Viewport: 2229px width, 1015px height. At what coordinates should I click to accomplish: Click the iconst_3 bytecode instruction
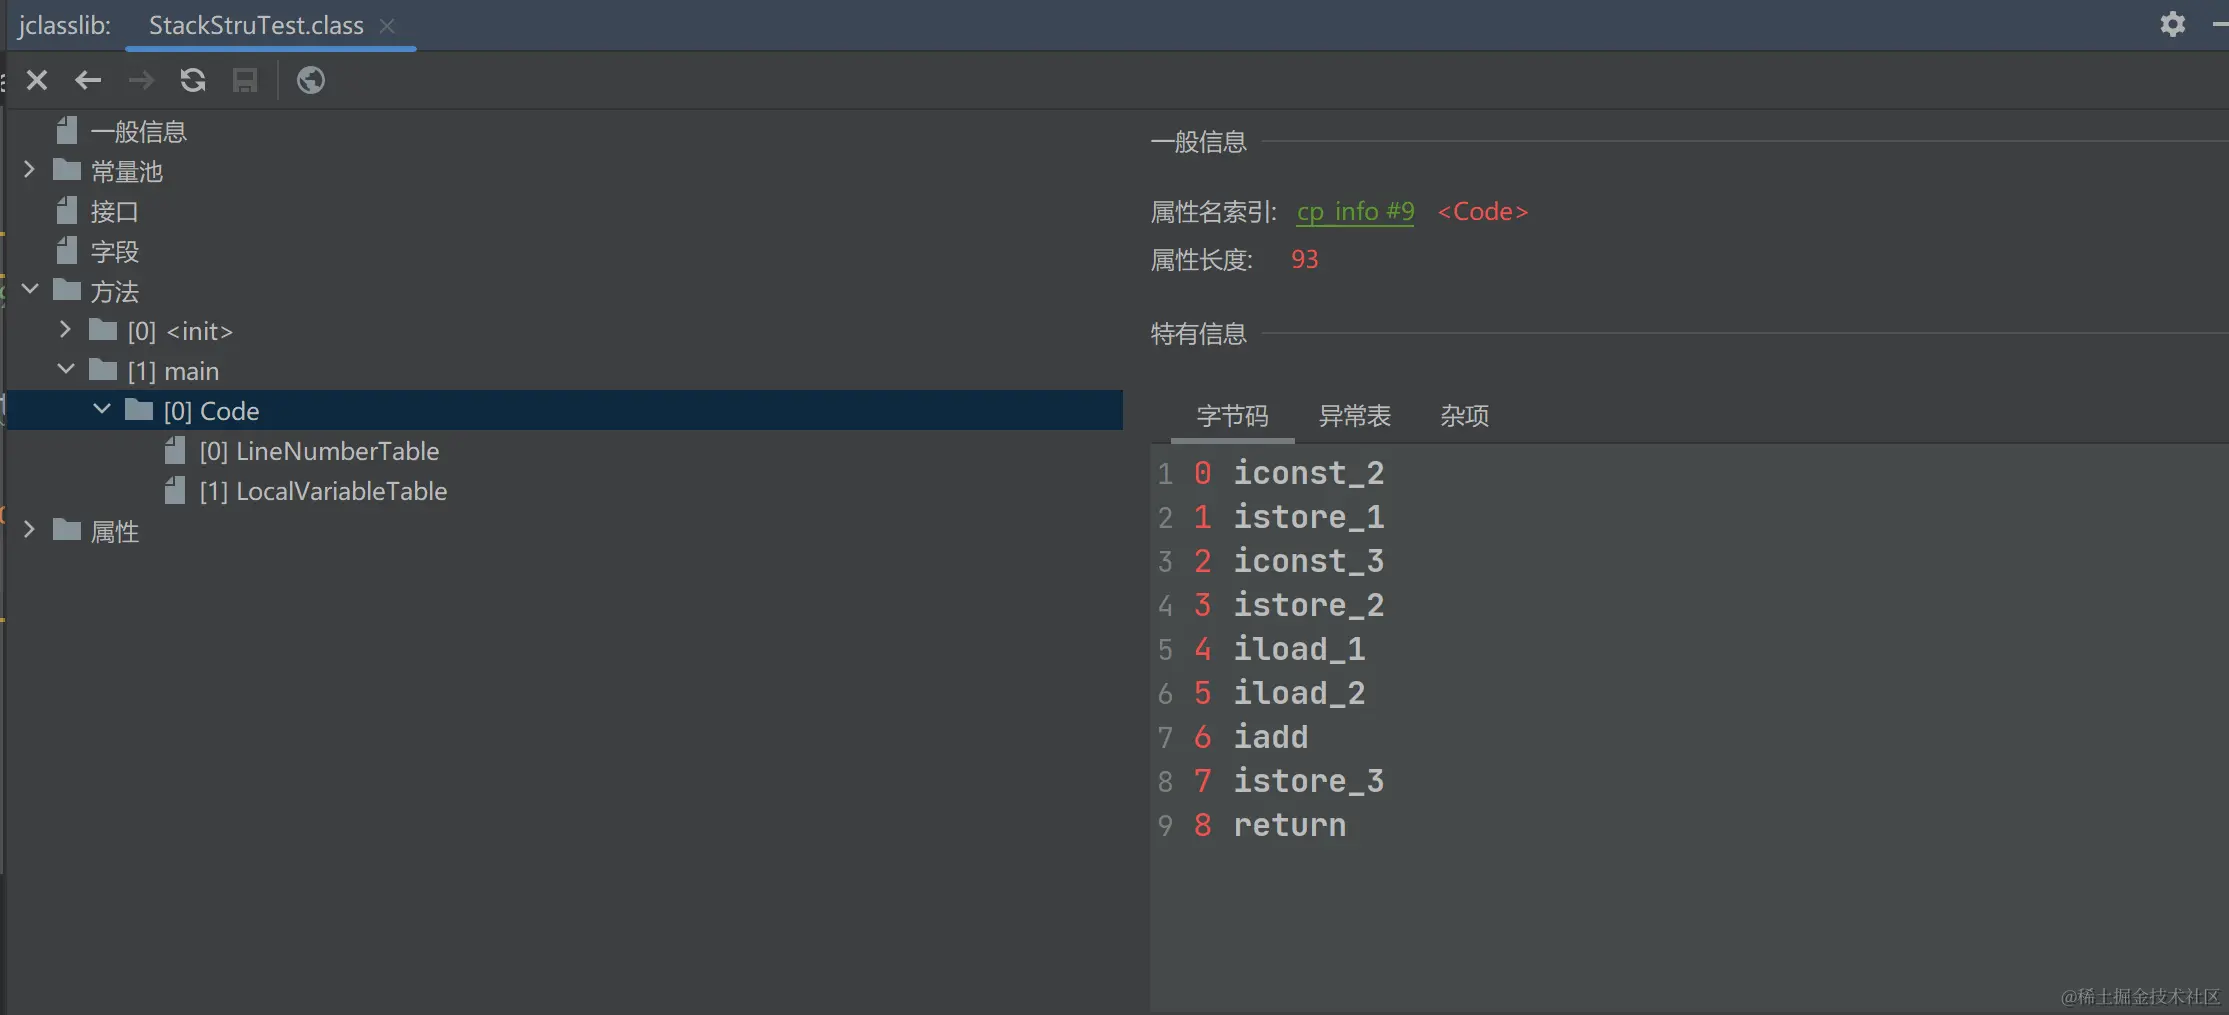click(x=1308, y=561)
